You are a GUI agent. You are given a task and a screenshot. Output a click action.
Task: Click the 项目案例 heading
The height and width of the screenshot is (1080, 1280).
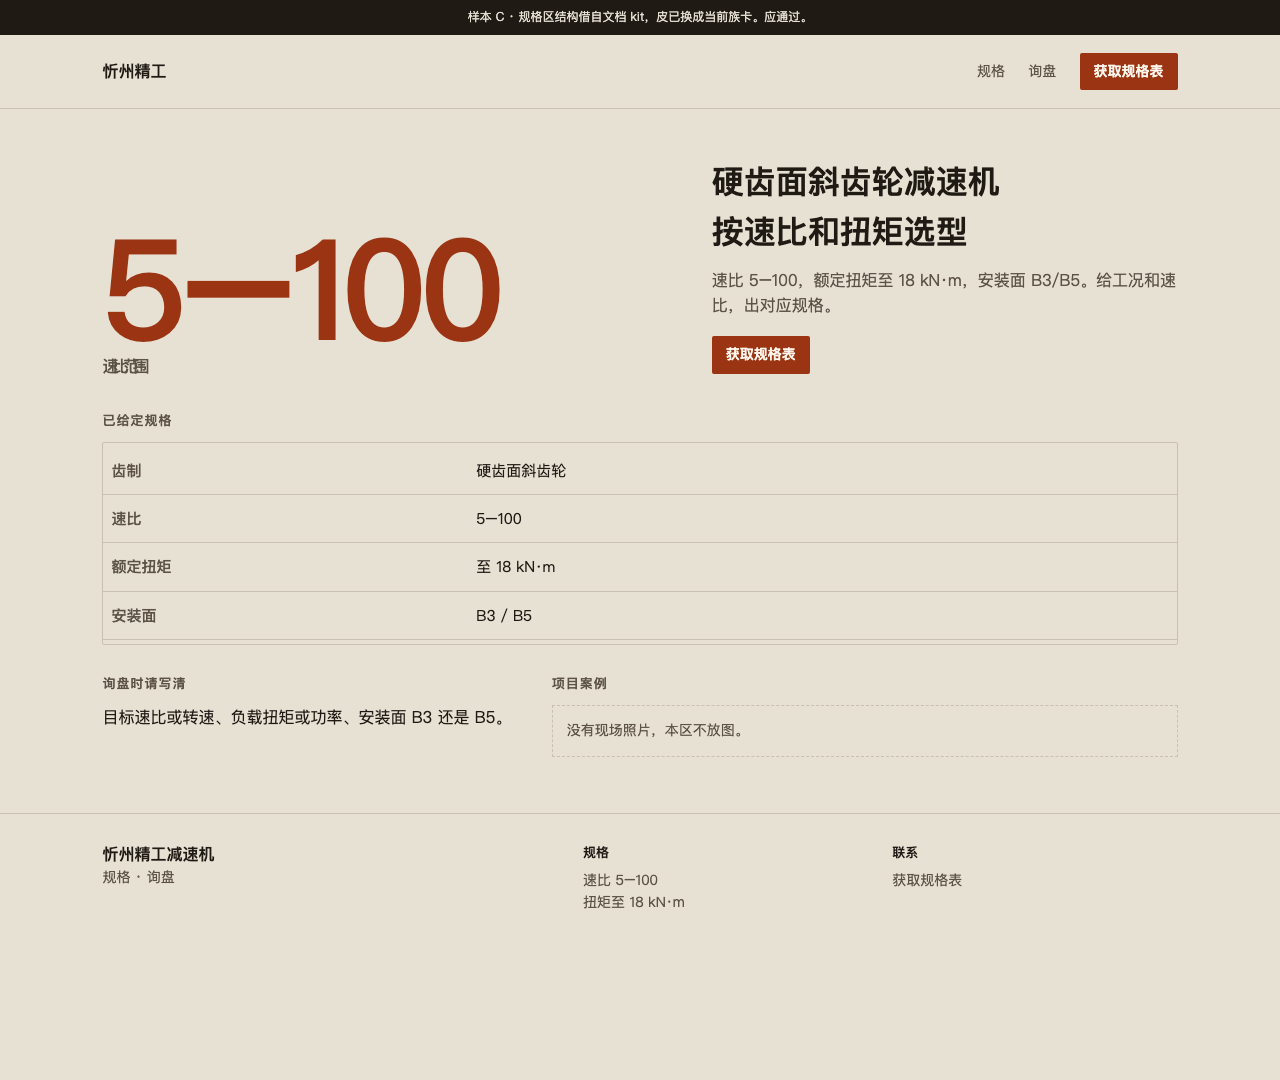(579, 684)
